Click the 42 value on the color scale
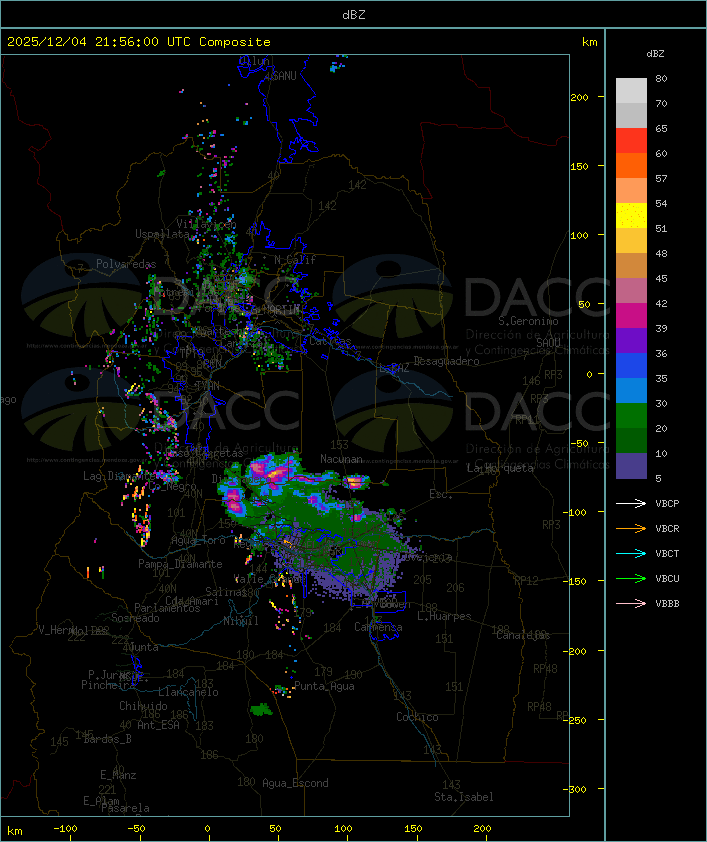The image size is (707, 842). click(661, 303)
